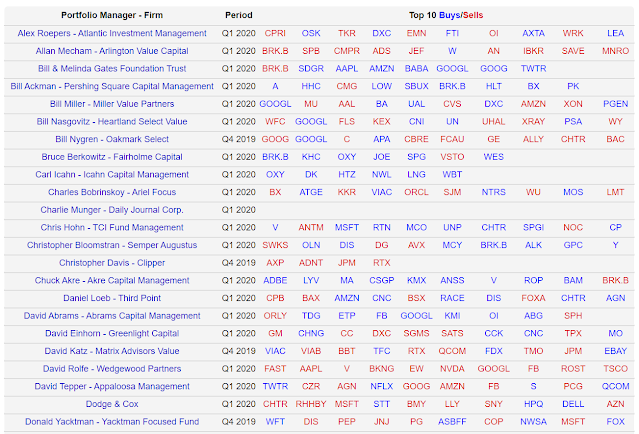Select Q4 2019 in Christopher Davis row
The height and width of the screenshot is (434, 639).
[x=238, y=263]
